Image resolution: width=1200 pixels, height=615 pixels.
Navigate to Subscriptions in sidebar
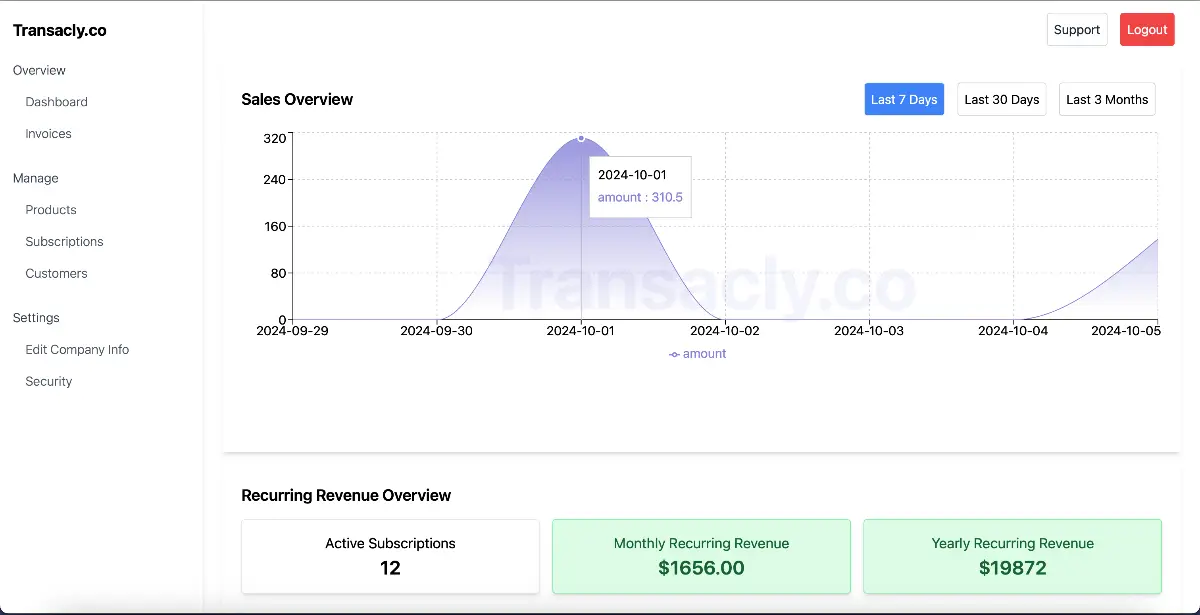pyautogui.click(x=64, y=242)
